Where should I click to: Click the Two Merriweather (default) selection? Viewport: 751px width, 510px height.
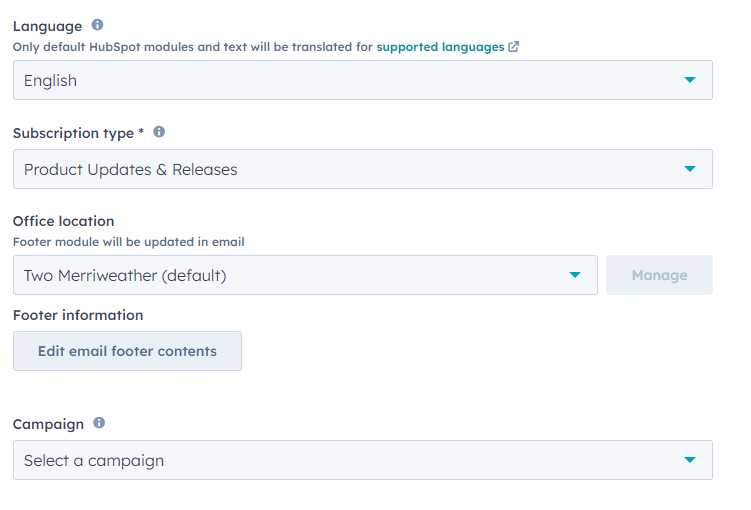point(125,275)
